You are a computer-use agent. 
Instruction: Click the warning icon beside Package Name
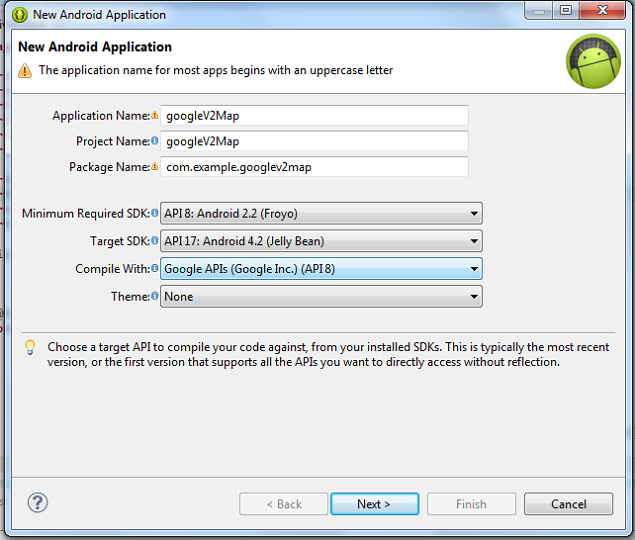tap(155, 166)
